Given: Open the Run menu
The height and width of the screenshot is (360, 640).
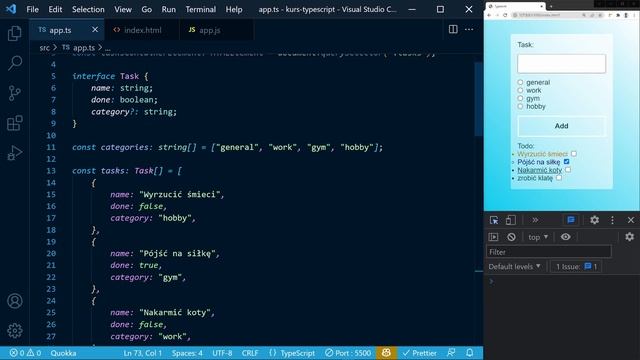Looking at the screenshot, I should [169, 9].
